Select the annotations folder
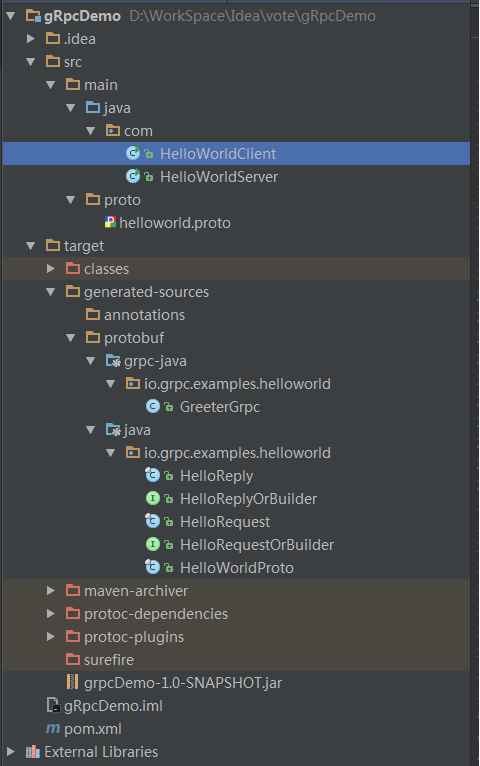Screen dimensions: 480x766 click(144, 315)
